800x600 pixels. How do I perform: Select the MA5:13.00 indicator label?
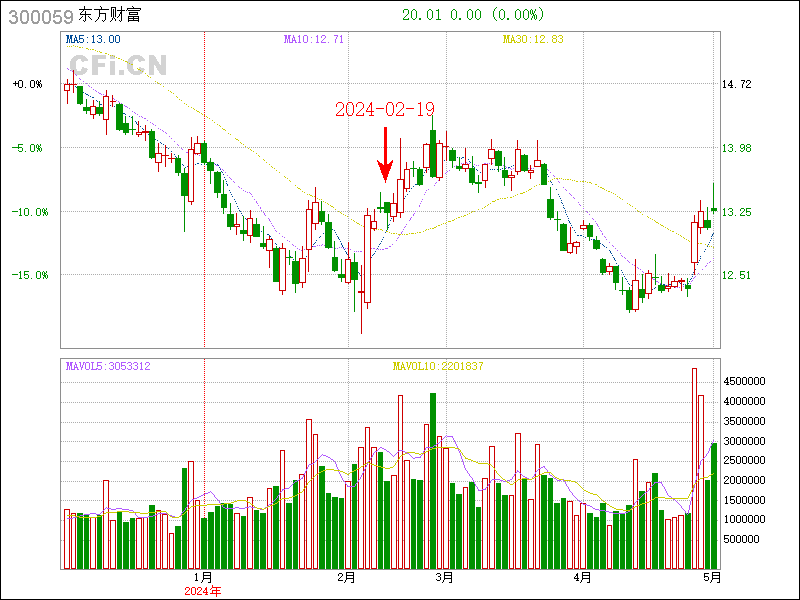(93, 39)
